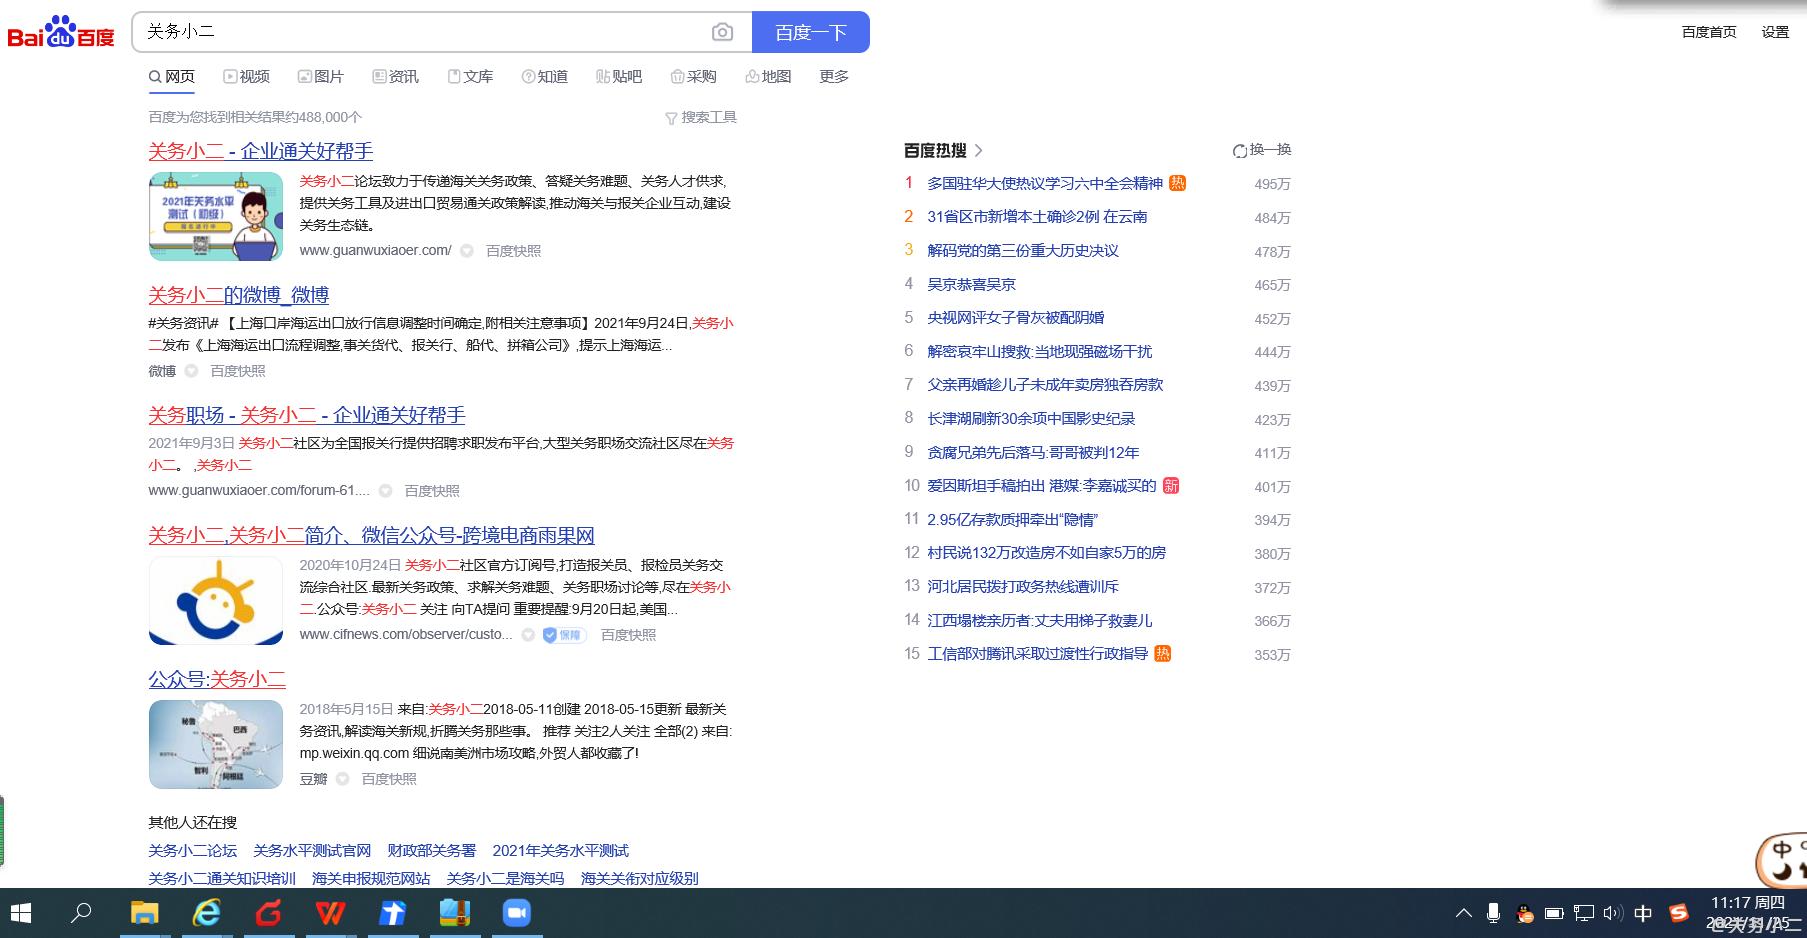Image resolution: width=1807 pixels, height=938 pixels.
Task: Open the 资讯 tab
Action: (x=396, y=76)
